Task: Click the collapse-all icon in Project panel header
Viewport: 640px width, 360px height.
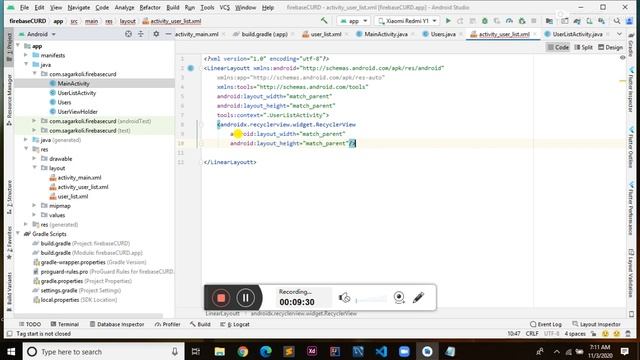Action: [x=141, y=34]
